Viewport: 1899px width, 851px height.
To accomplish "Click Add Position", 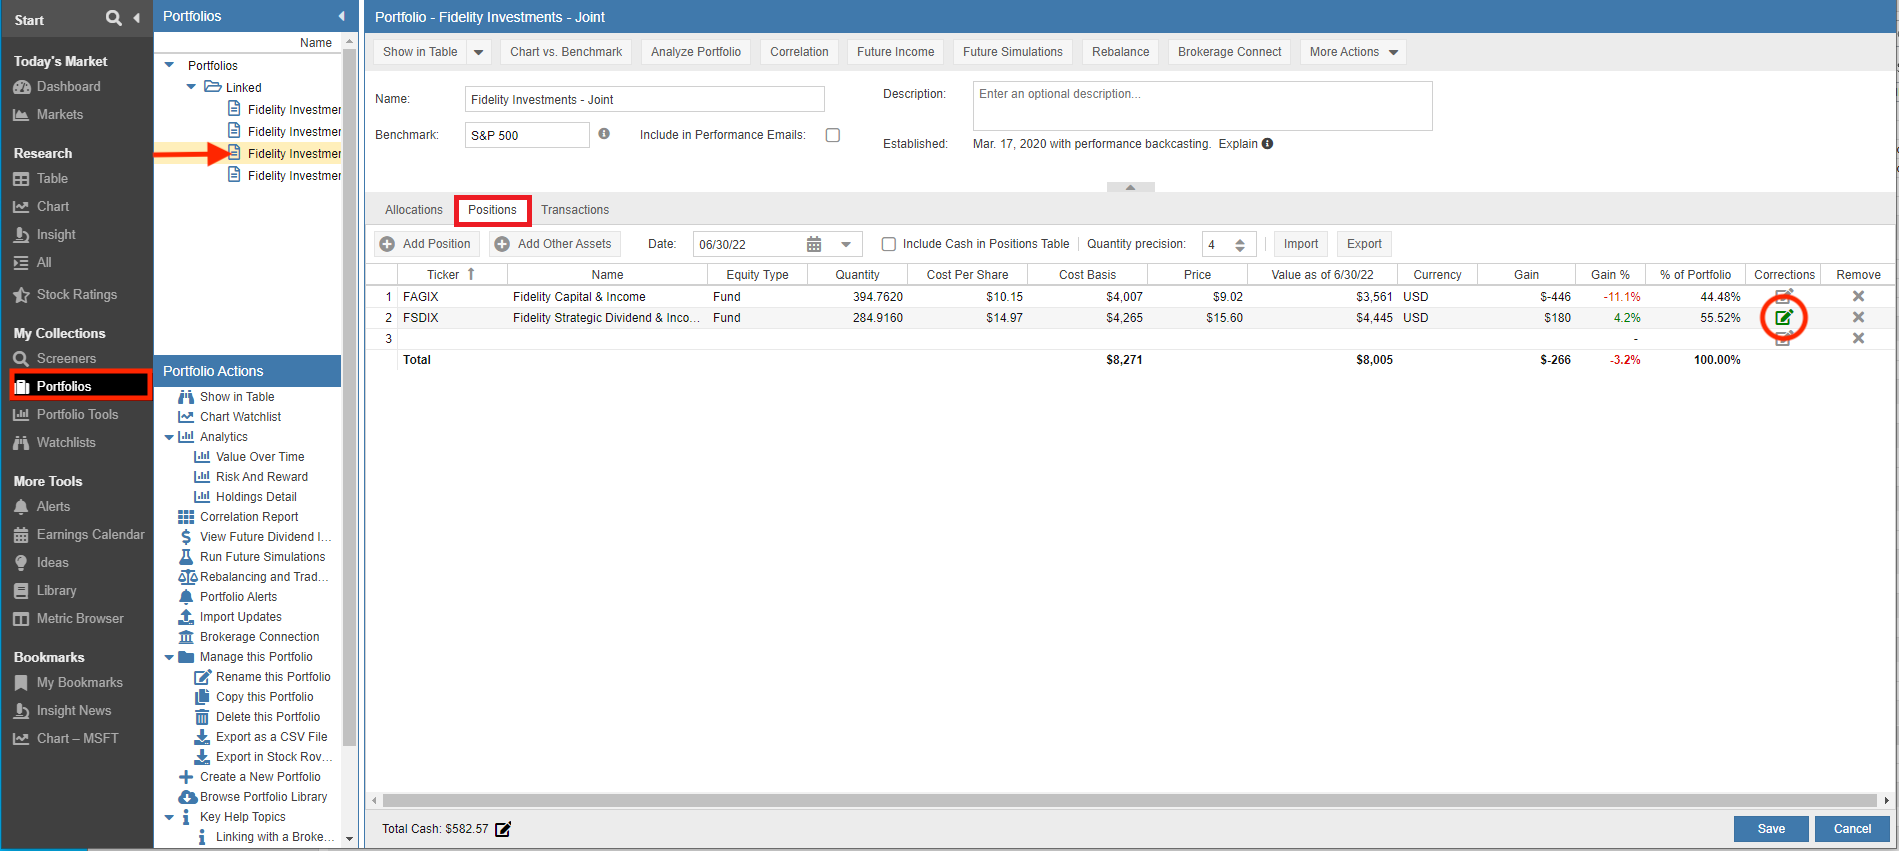I will pyautogui.click(x=426, y=244).
